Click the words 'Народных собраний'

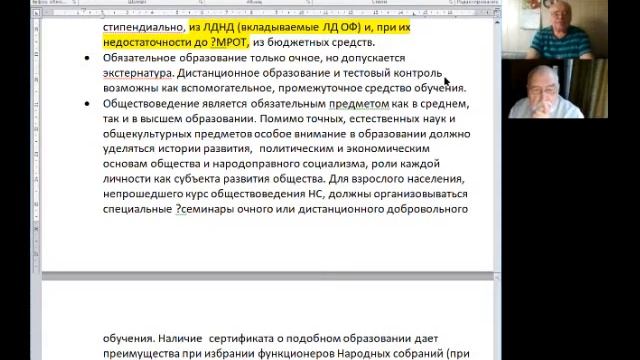pyautogui.click(x=390, y=353)
